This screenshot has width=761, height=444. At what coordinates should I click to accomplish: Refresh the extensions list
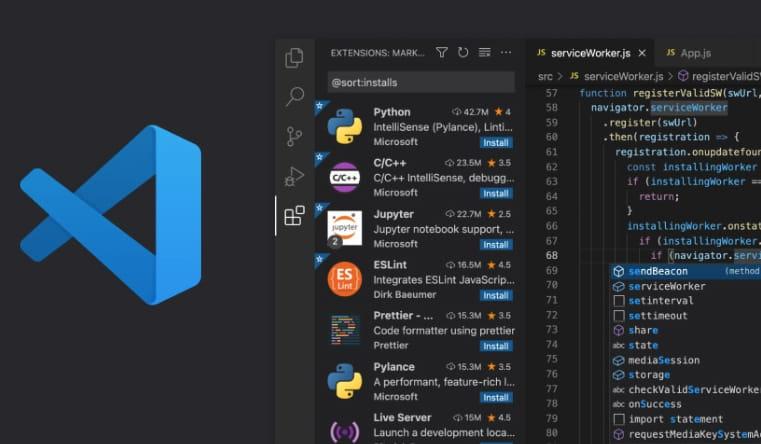463,52
